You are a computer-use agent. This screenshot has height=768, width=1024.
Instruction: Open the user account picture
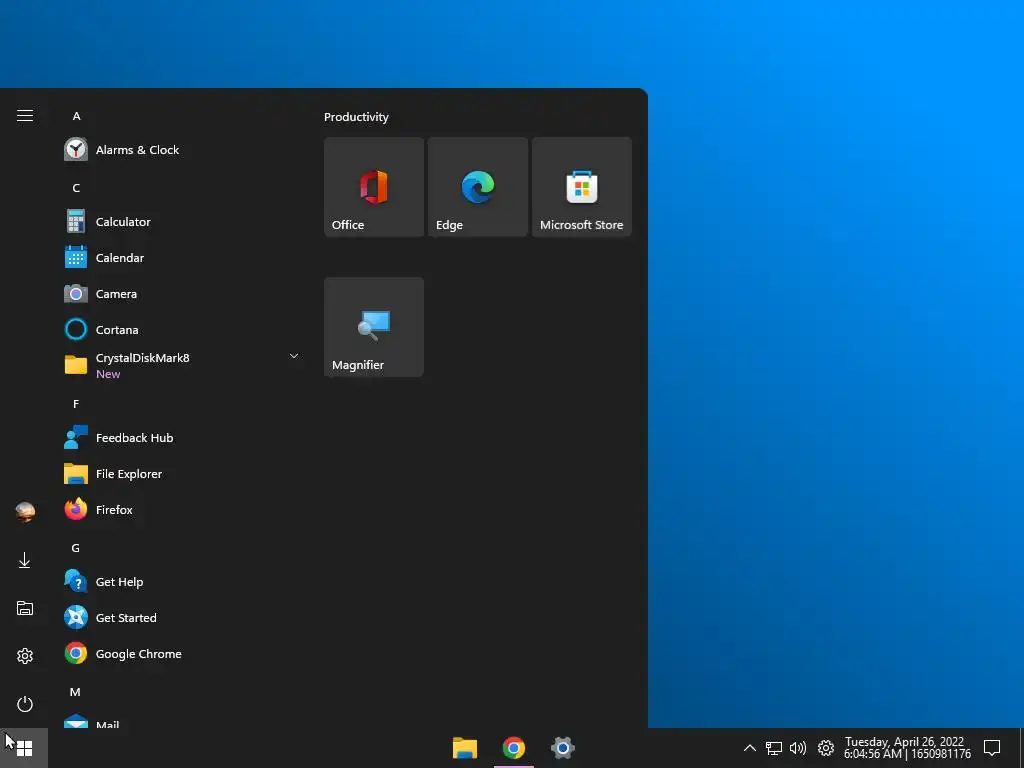pyautogui.click(x=25, y=512)
